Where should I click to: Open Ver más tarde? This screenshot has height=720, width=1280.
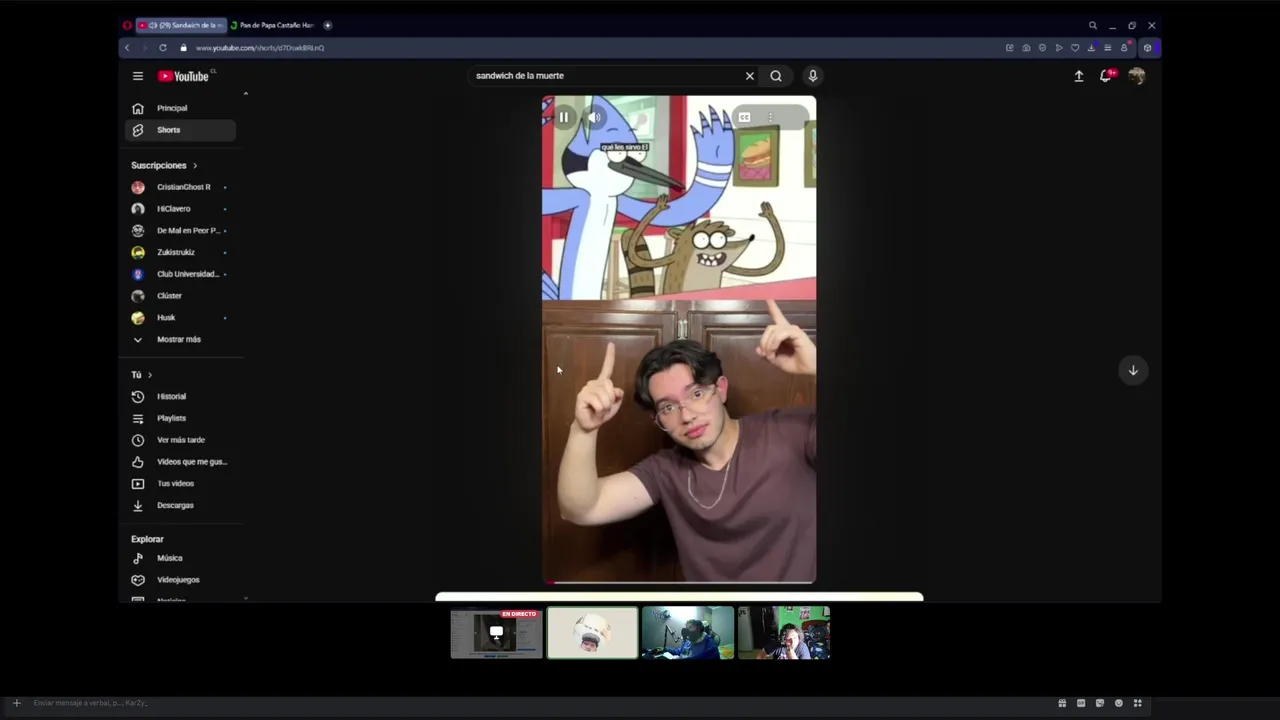(180, 440)
